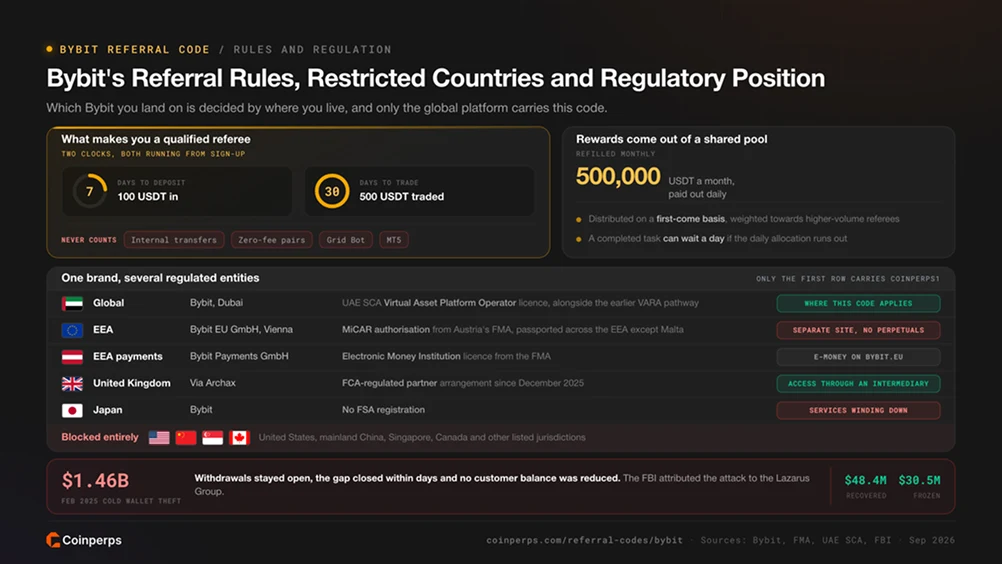Click the Sources footer text
Image resolution: width=1002 pixels, height=564 pixels.
click(796, 540)
